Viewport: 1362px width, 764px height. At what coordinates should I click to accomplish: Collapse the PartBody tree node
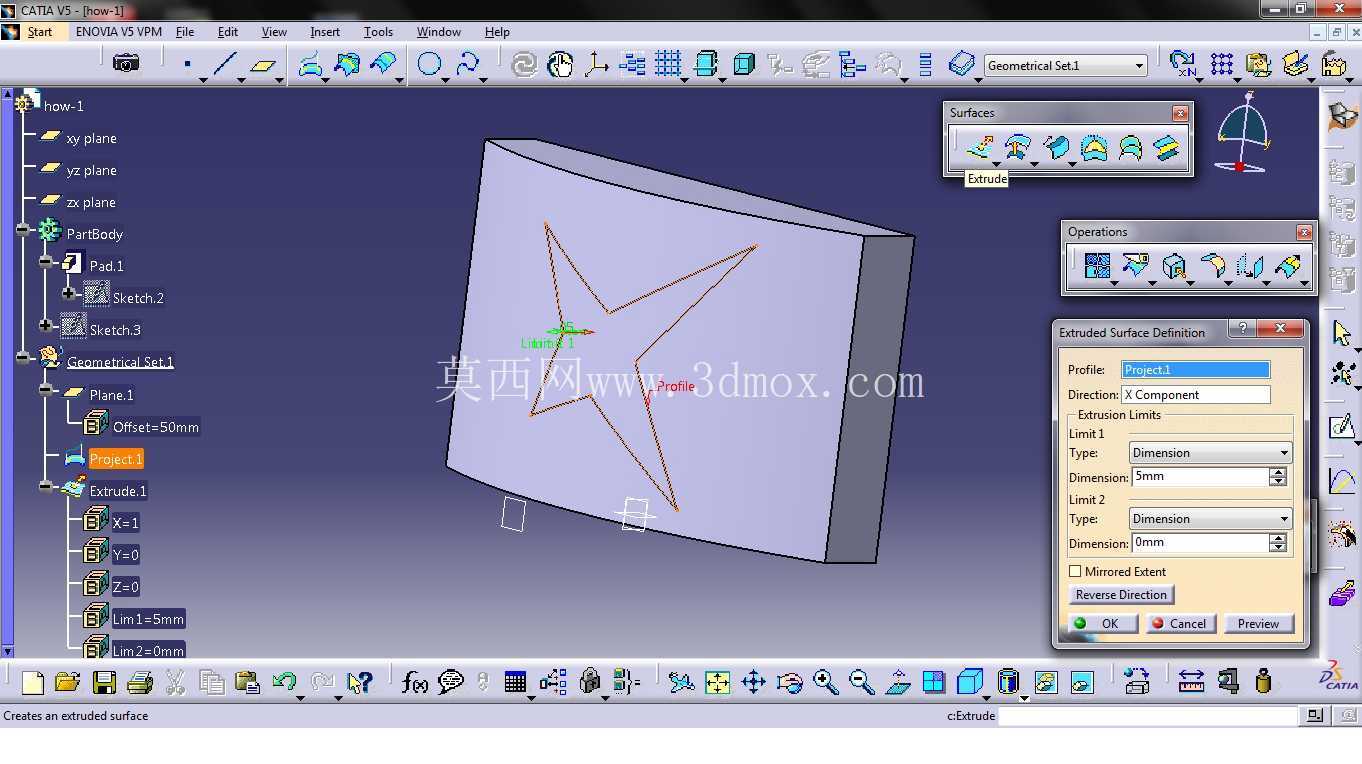[23, 230]
